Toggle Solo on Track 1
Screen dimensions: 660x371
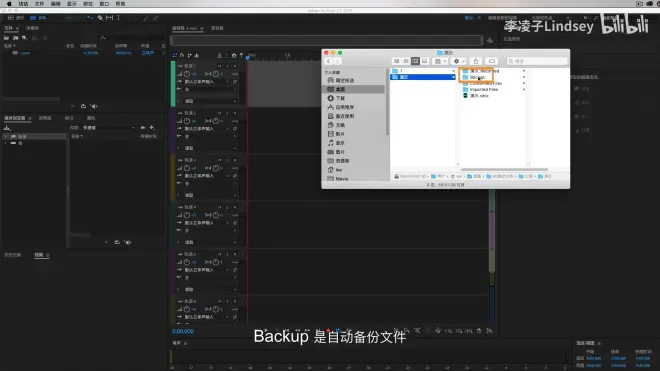227,66
